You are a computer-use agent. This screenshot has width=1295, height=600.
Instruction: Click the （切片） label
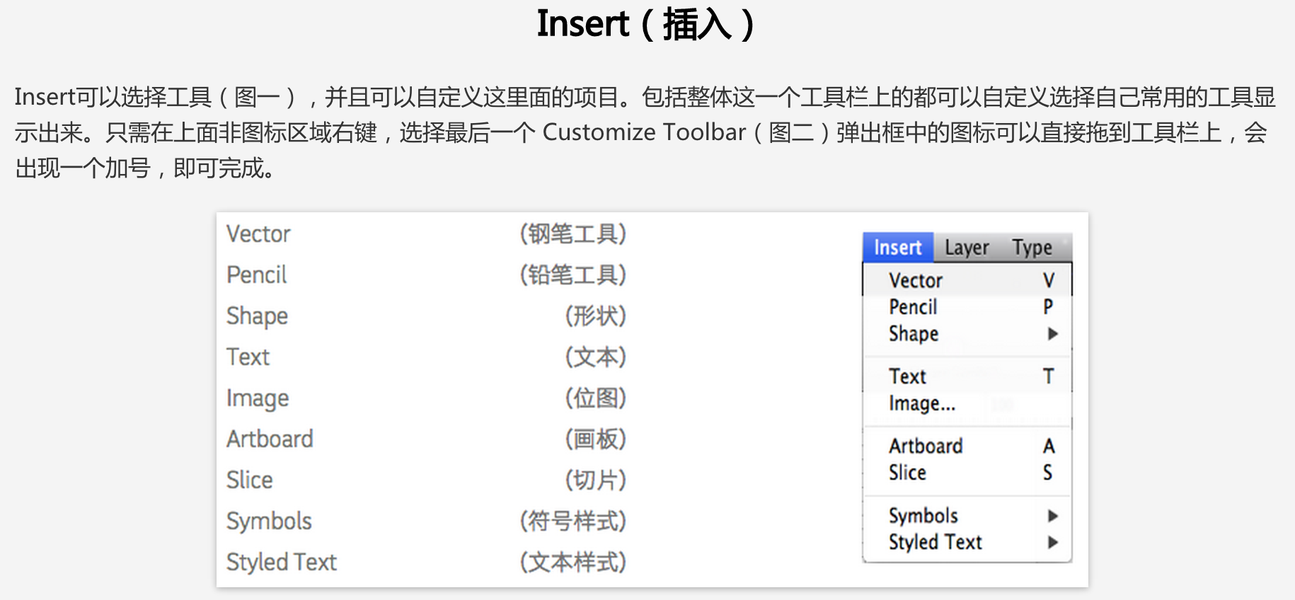[x=595, y=480]
